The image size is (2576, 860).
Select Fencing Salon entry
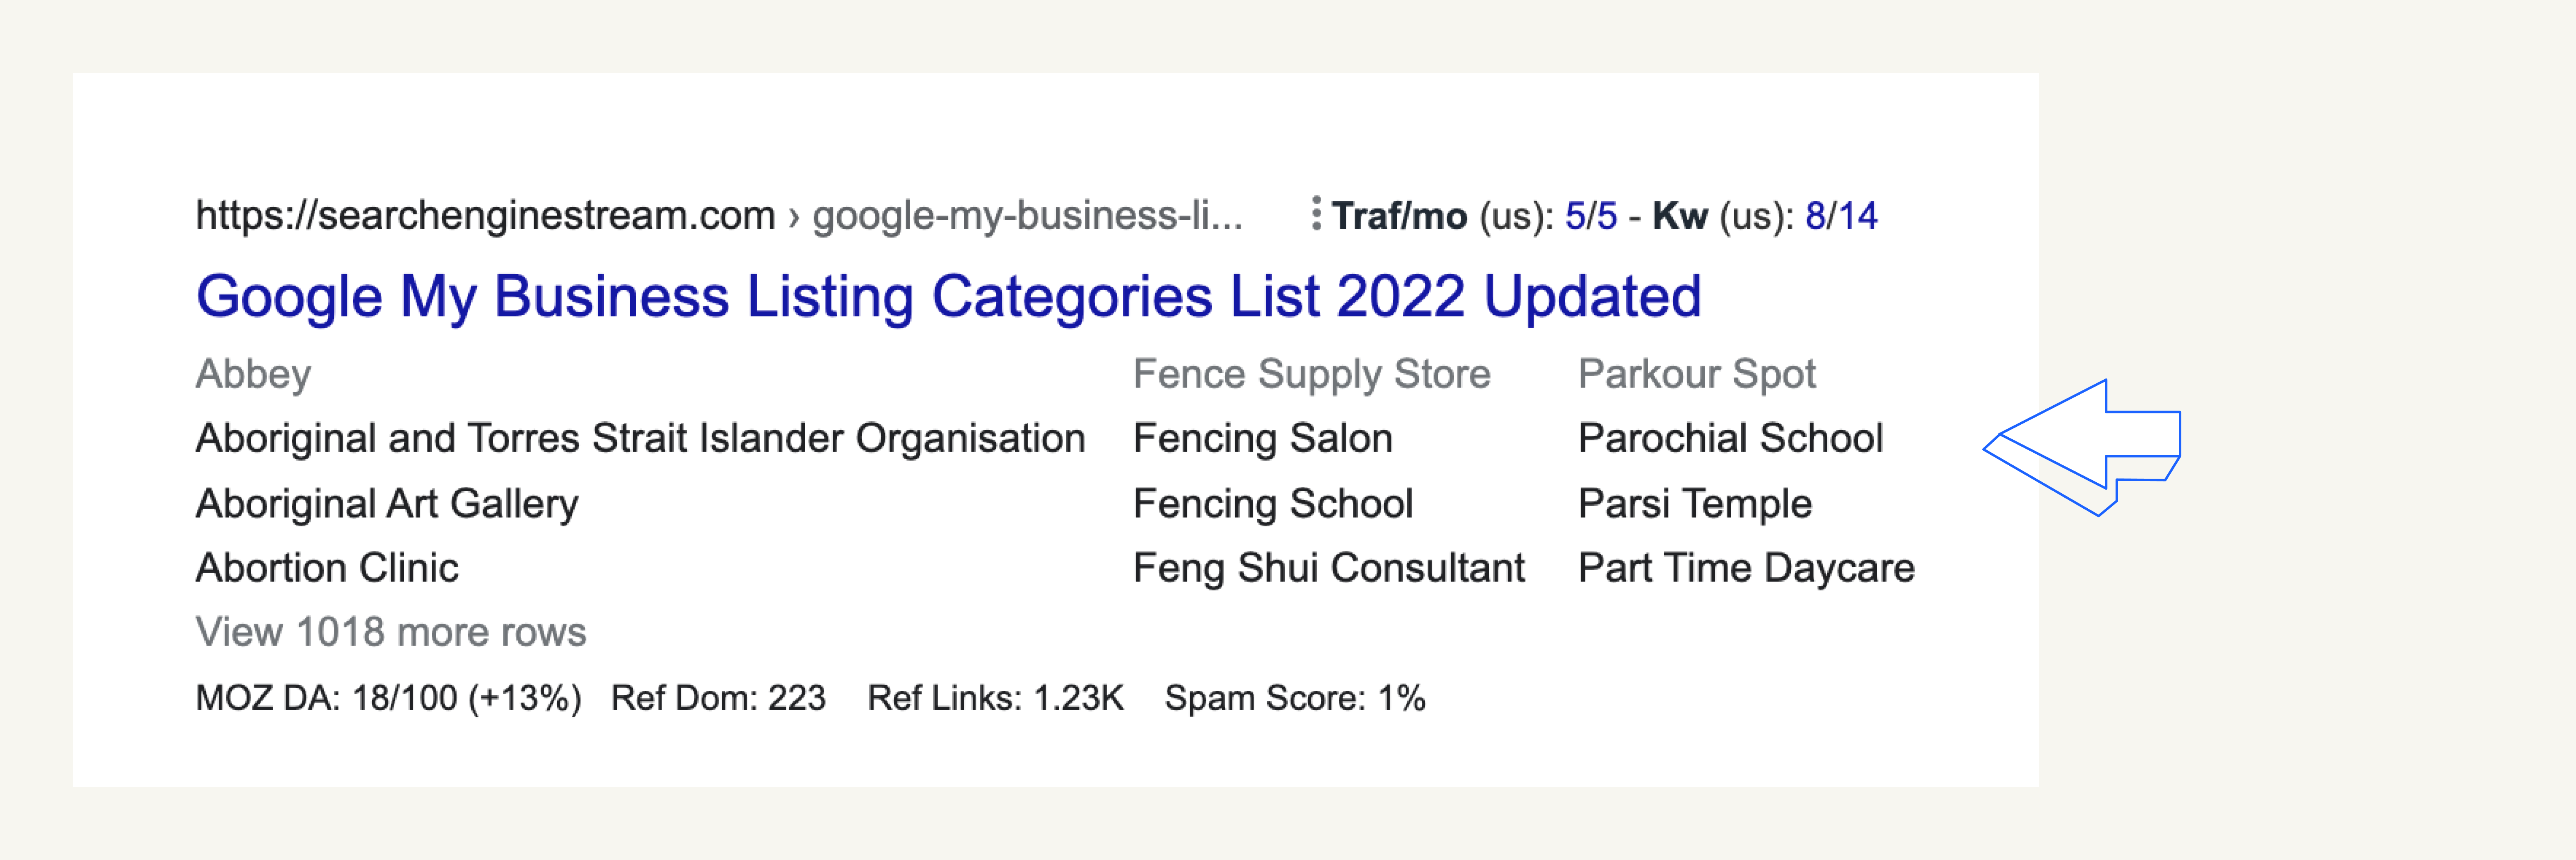click(1262, 438)
